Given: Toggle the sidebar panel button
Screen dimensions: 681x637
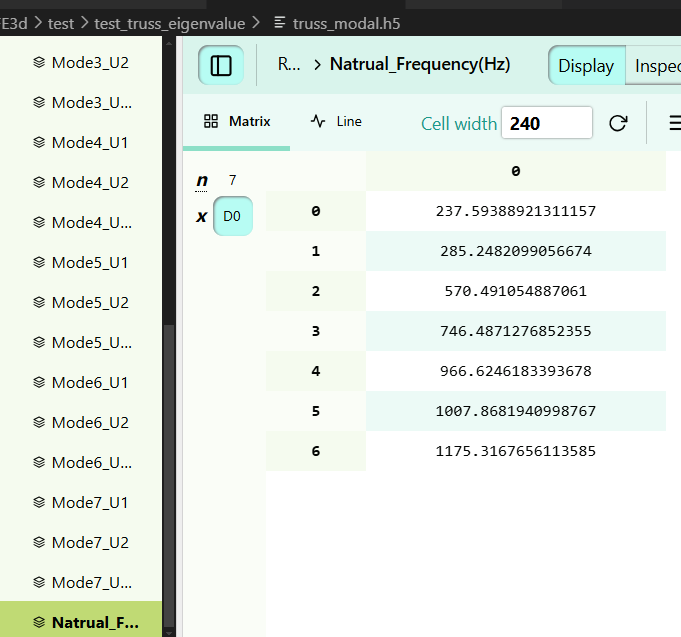Looking at the screenshot, I should click(221, 65).
